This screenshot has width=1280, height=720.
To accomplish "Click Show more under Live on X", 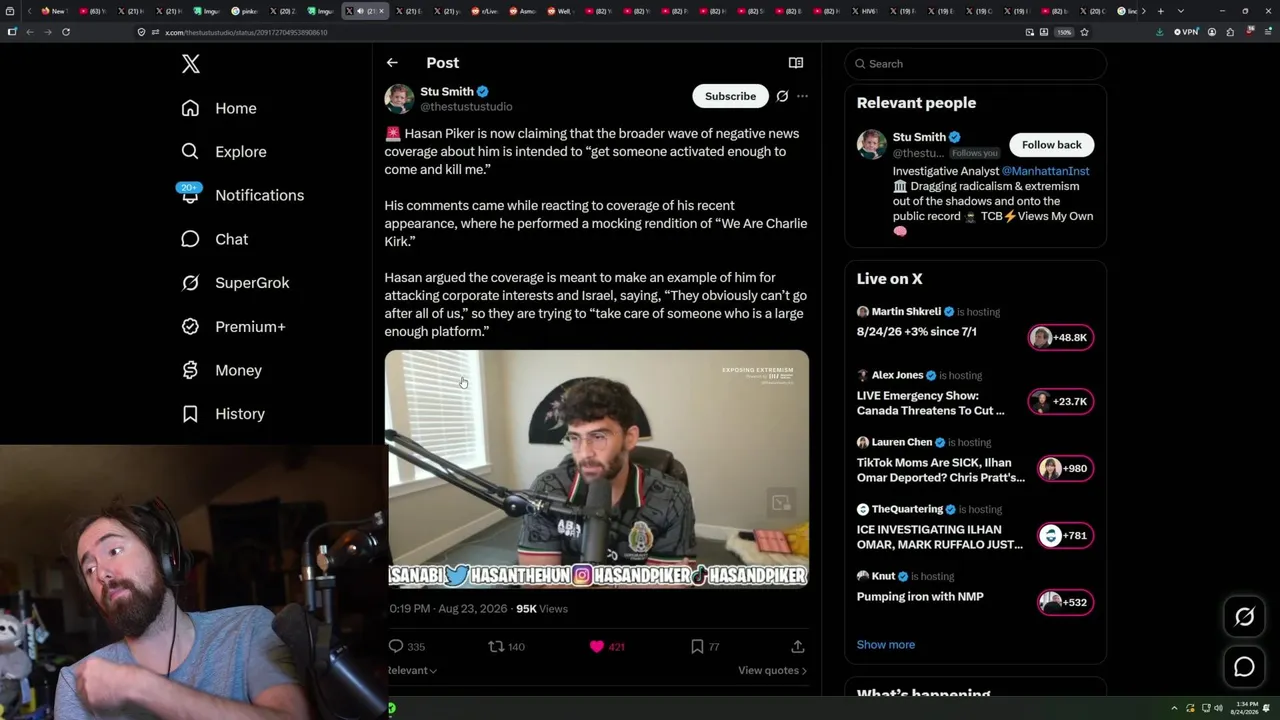I will (886, 645).
